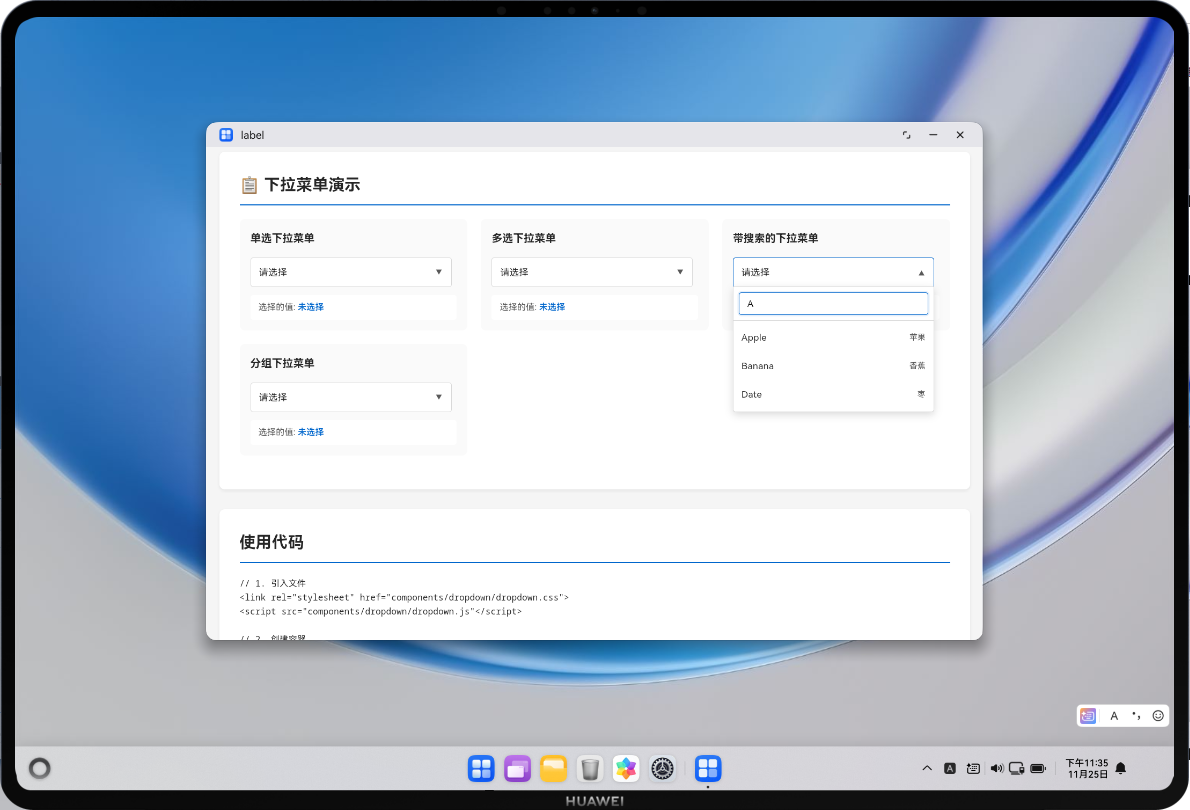Click the gradient AI icon in the input toolbar

click(1087, 715)
